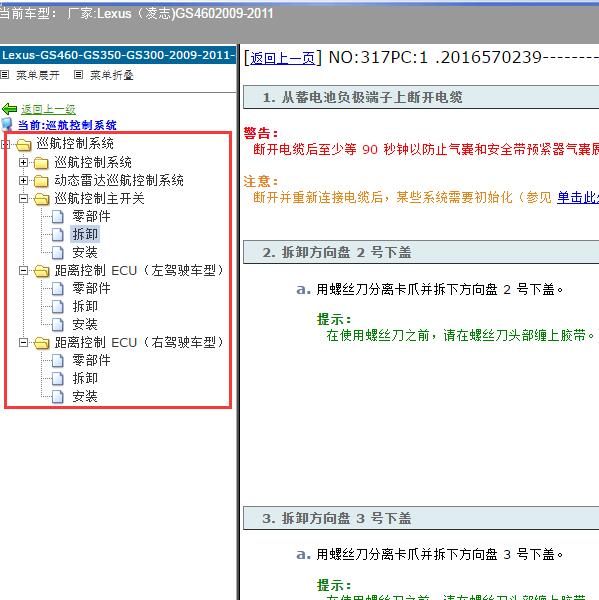Screen dimensions: 599x600
Task: Click the red 警告 label
Action: pos(260,133)
